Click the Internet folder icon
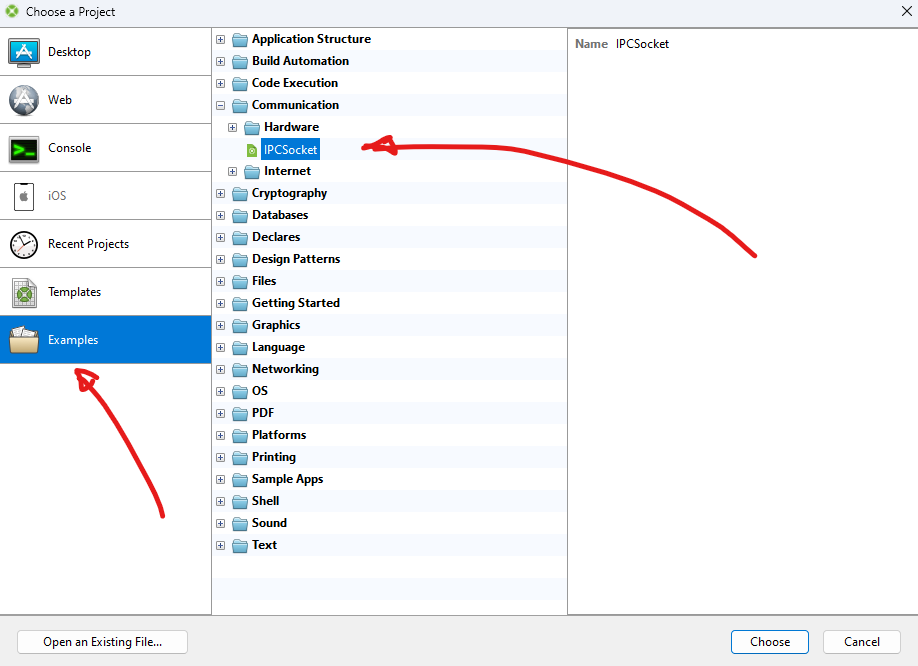This screenshot has width=918, height=666. 252,171
